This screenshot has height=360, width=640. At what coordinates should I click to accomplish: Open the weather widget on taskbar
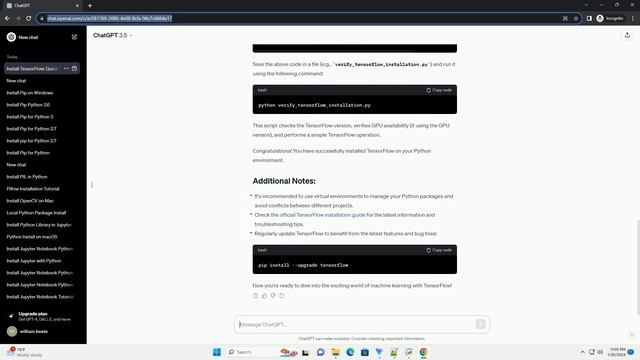tap(24, 352)
